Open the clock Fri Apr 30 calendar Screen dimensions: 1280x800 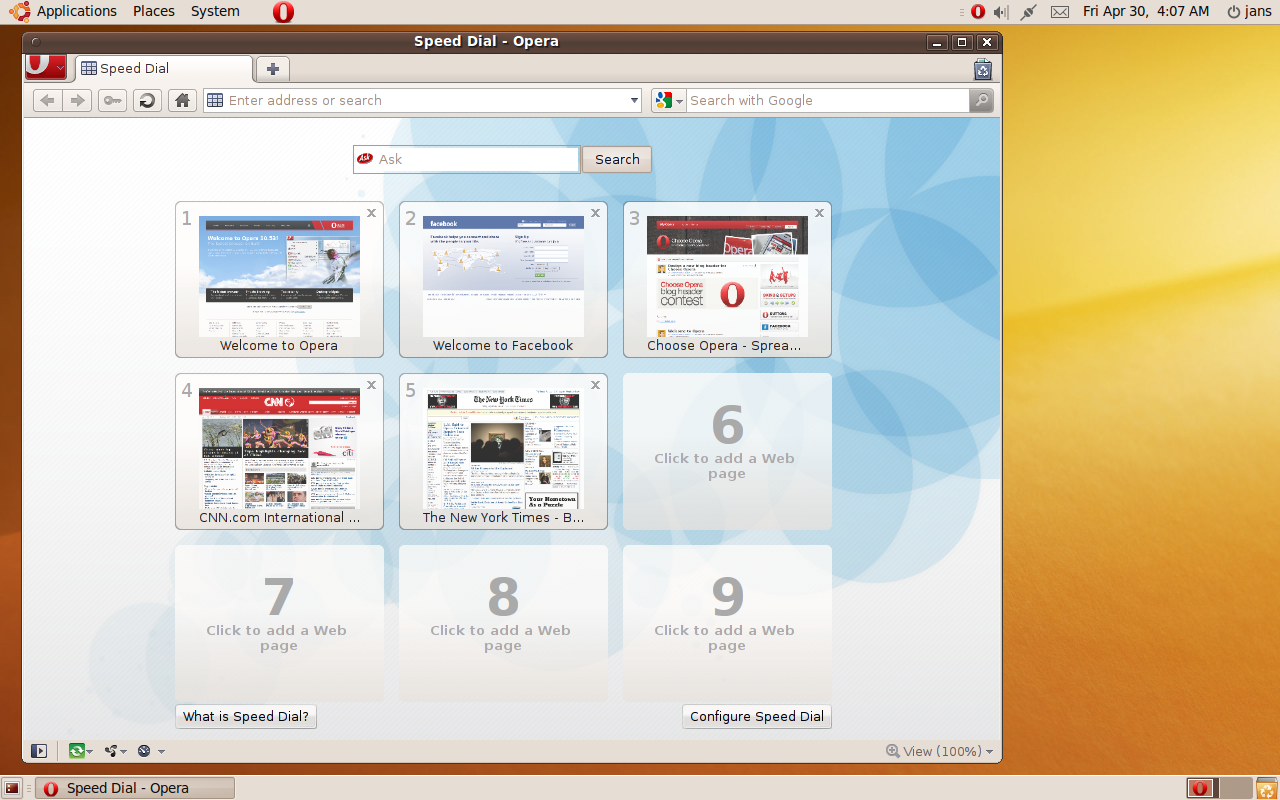(1146, 11)
